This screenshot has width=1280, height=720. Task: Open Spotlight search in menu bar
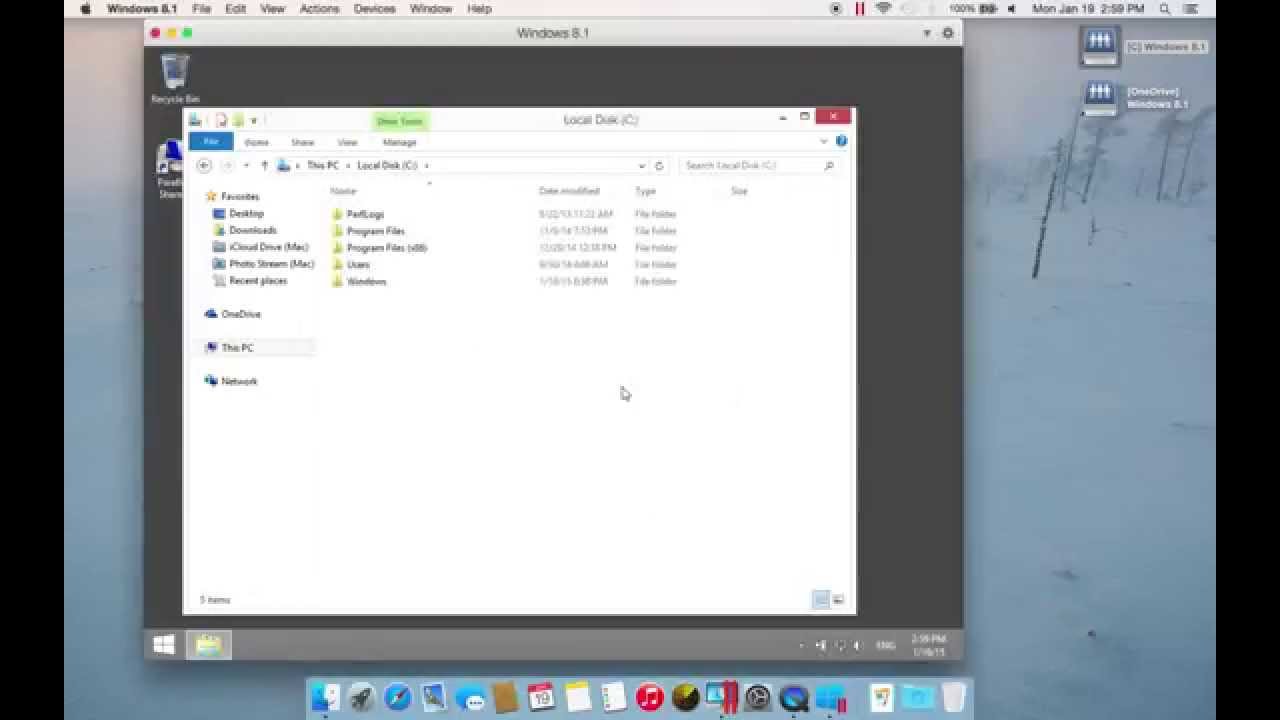(1166, 8)
